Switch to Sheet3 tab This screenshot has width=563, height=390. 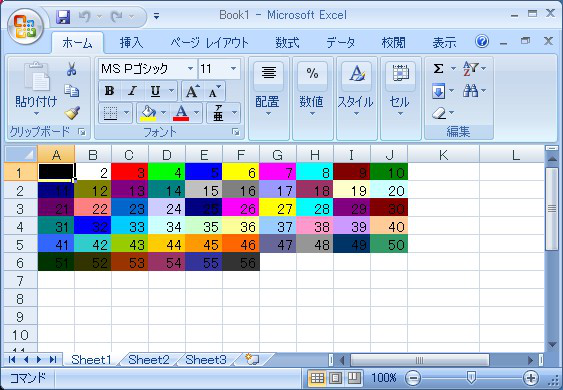point(206,359)
